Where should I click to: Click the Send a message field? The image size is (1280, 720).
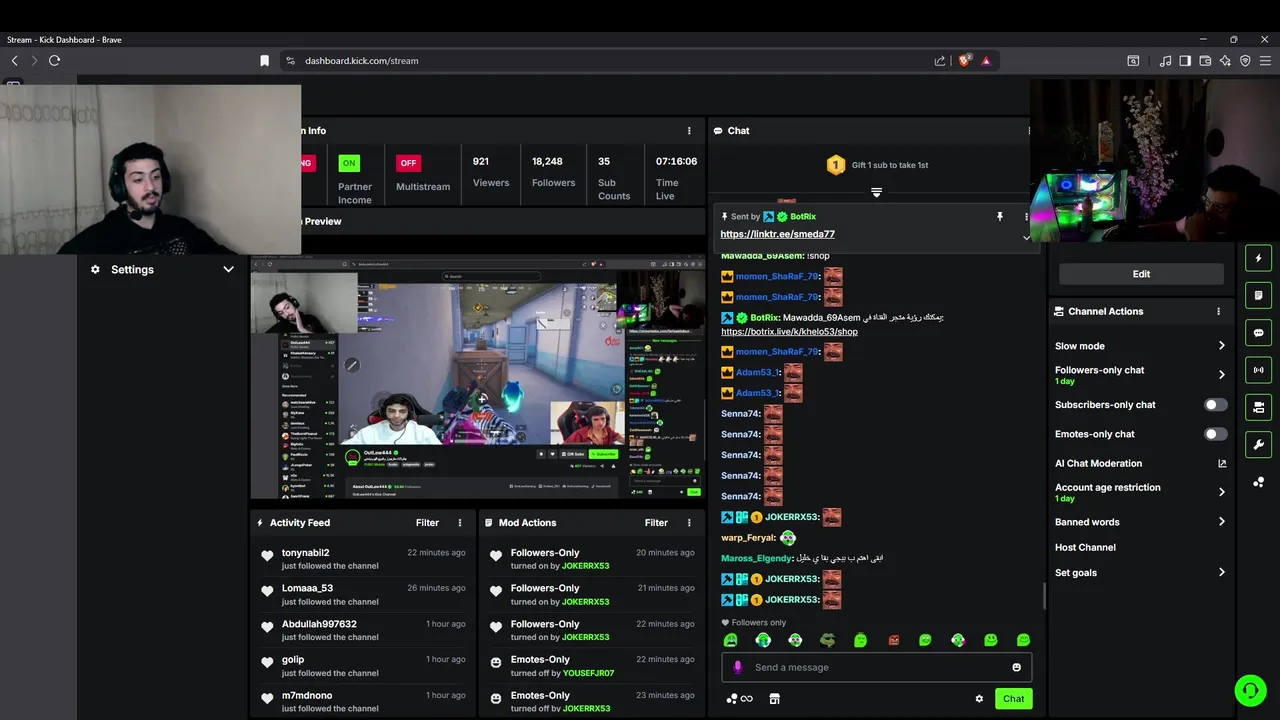pos(876,667)
